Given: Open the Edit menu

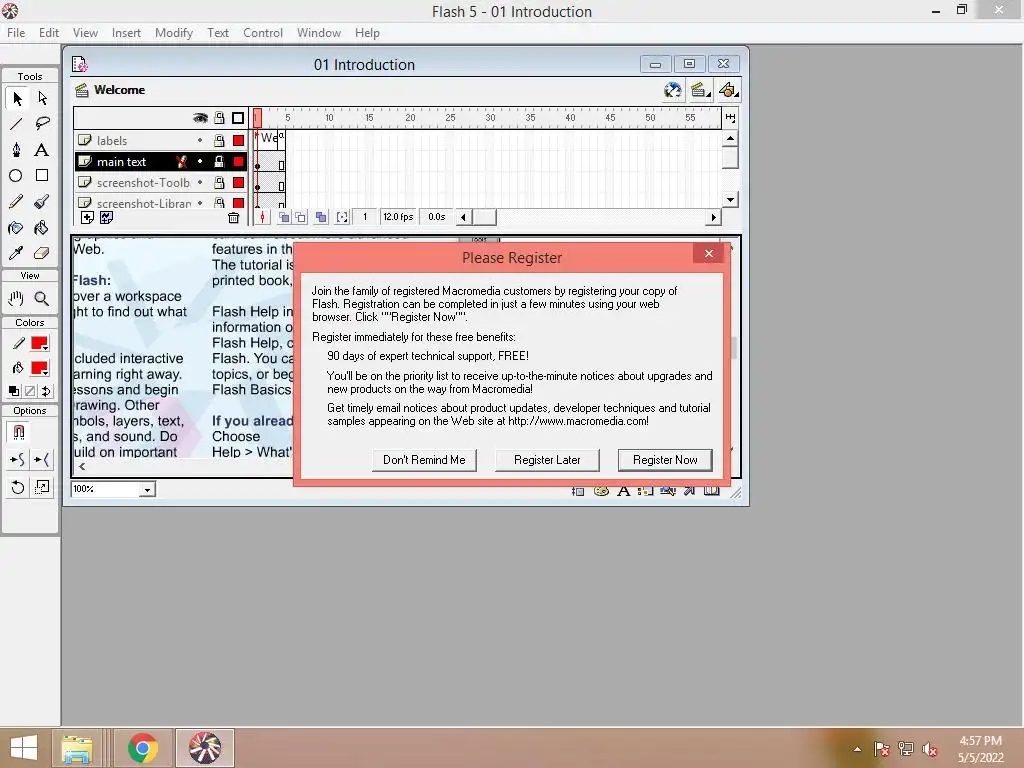Looking at the screenshot, I should click(x=49, y=33).
